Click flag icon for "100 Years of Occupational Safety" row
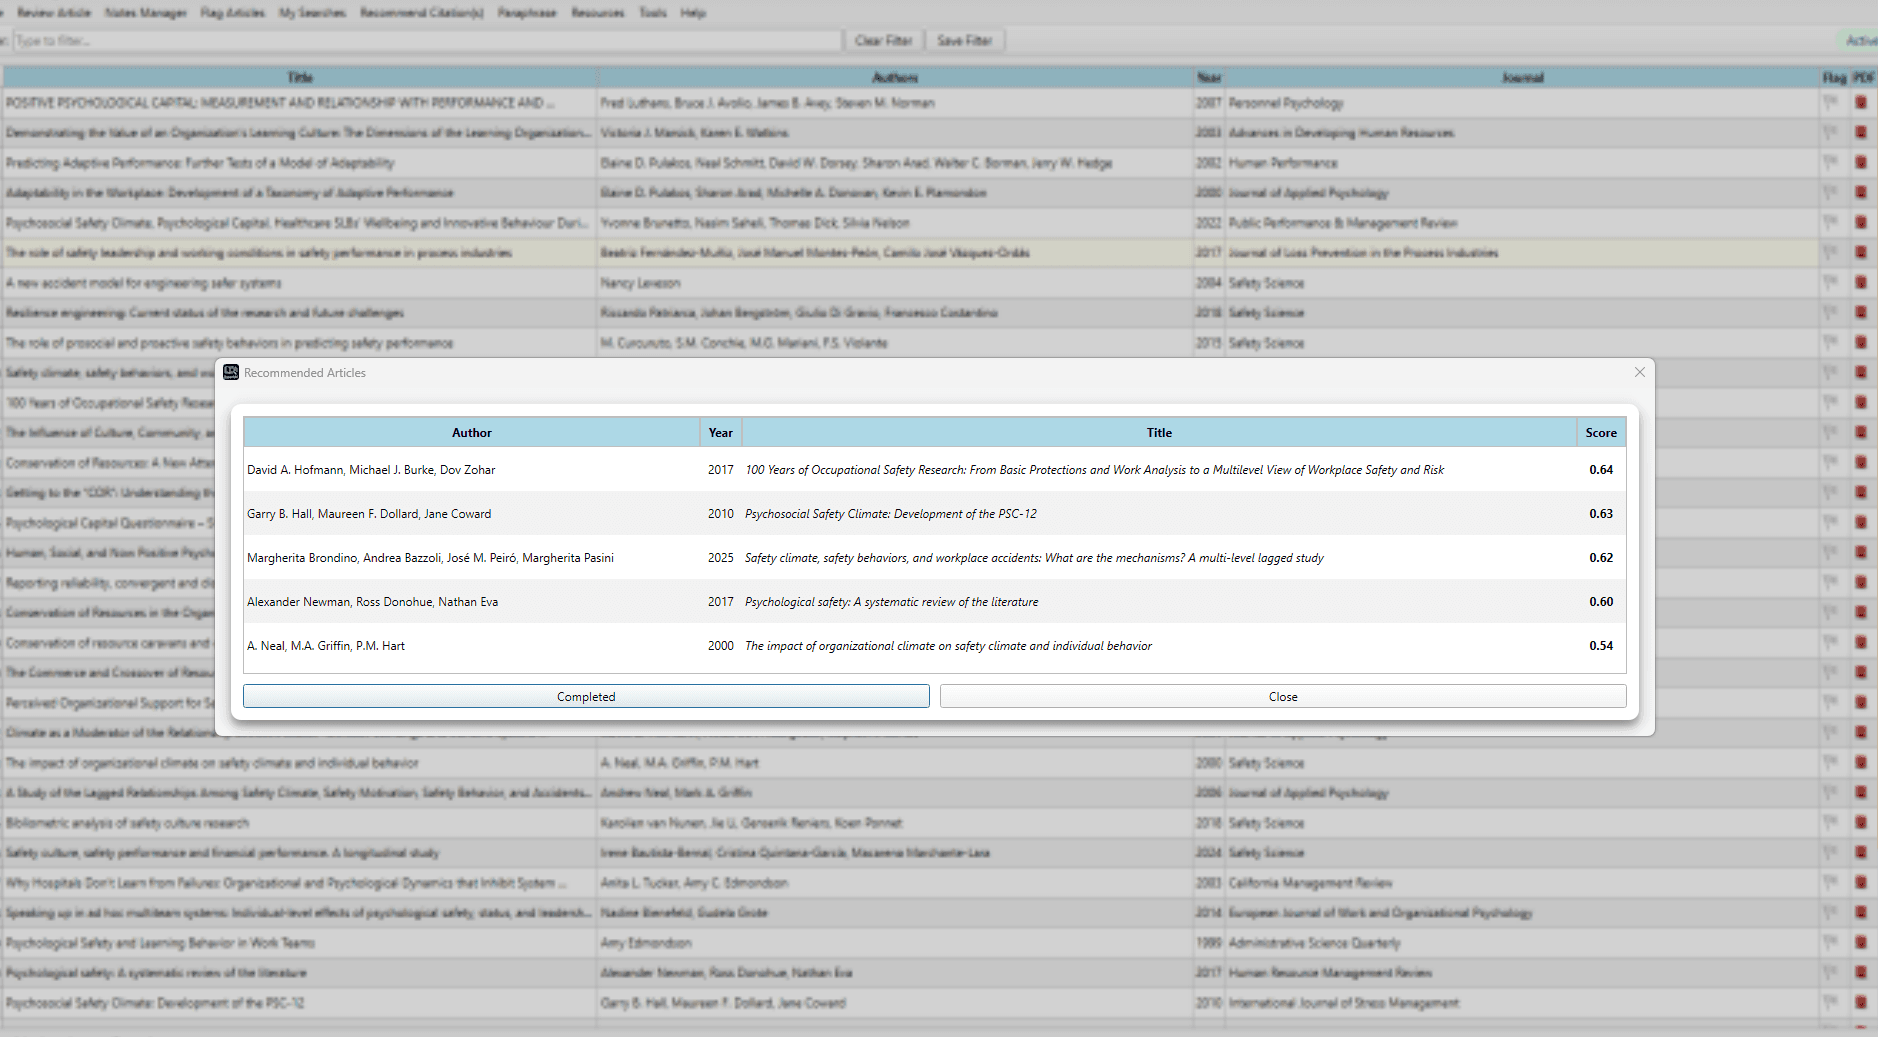 click(1832, 402)
